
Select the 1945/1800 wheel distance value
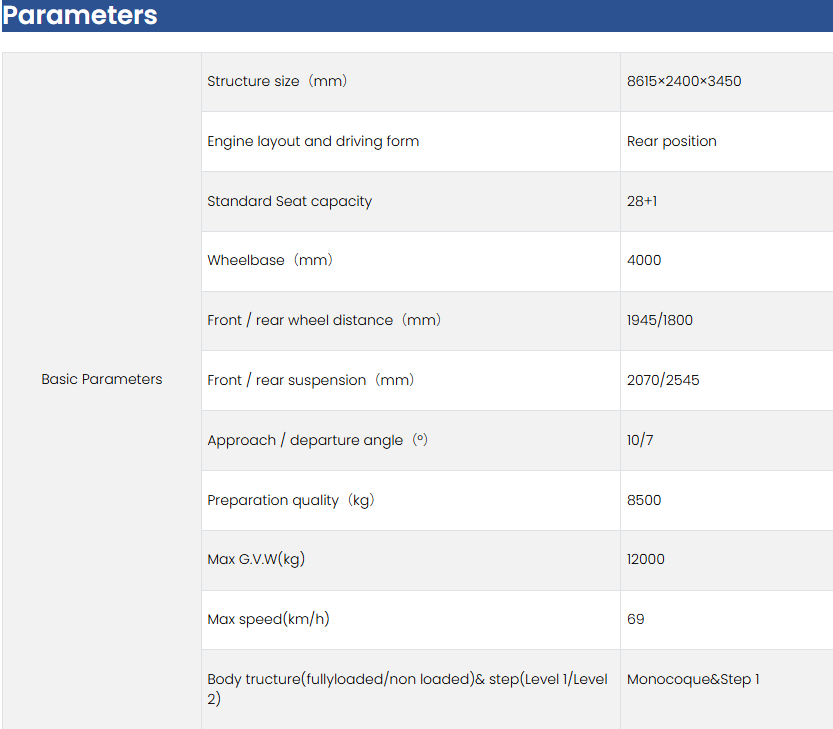point(659,320)
